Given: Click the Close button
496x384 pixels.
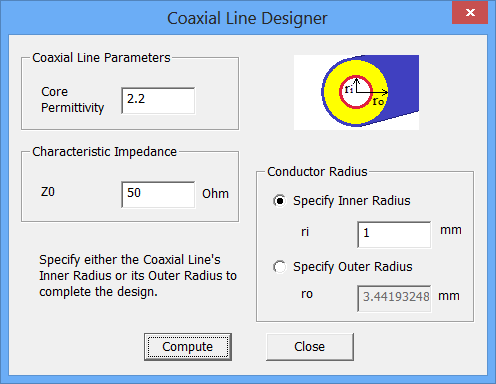Looking at the screenshot, I should 310,347.
